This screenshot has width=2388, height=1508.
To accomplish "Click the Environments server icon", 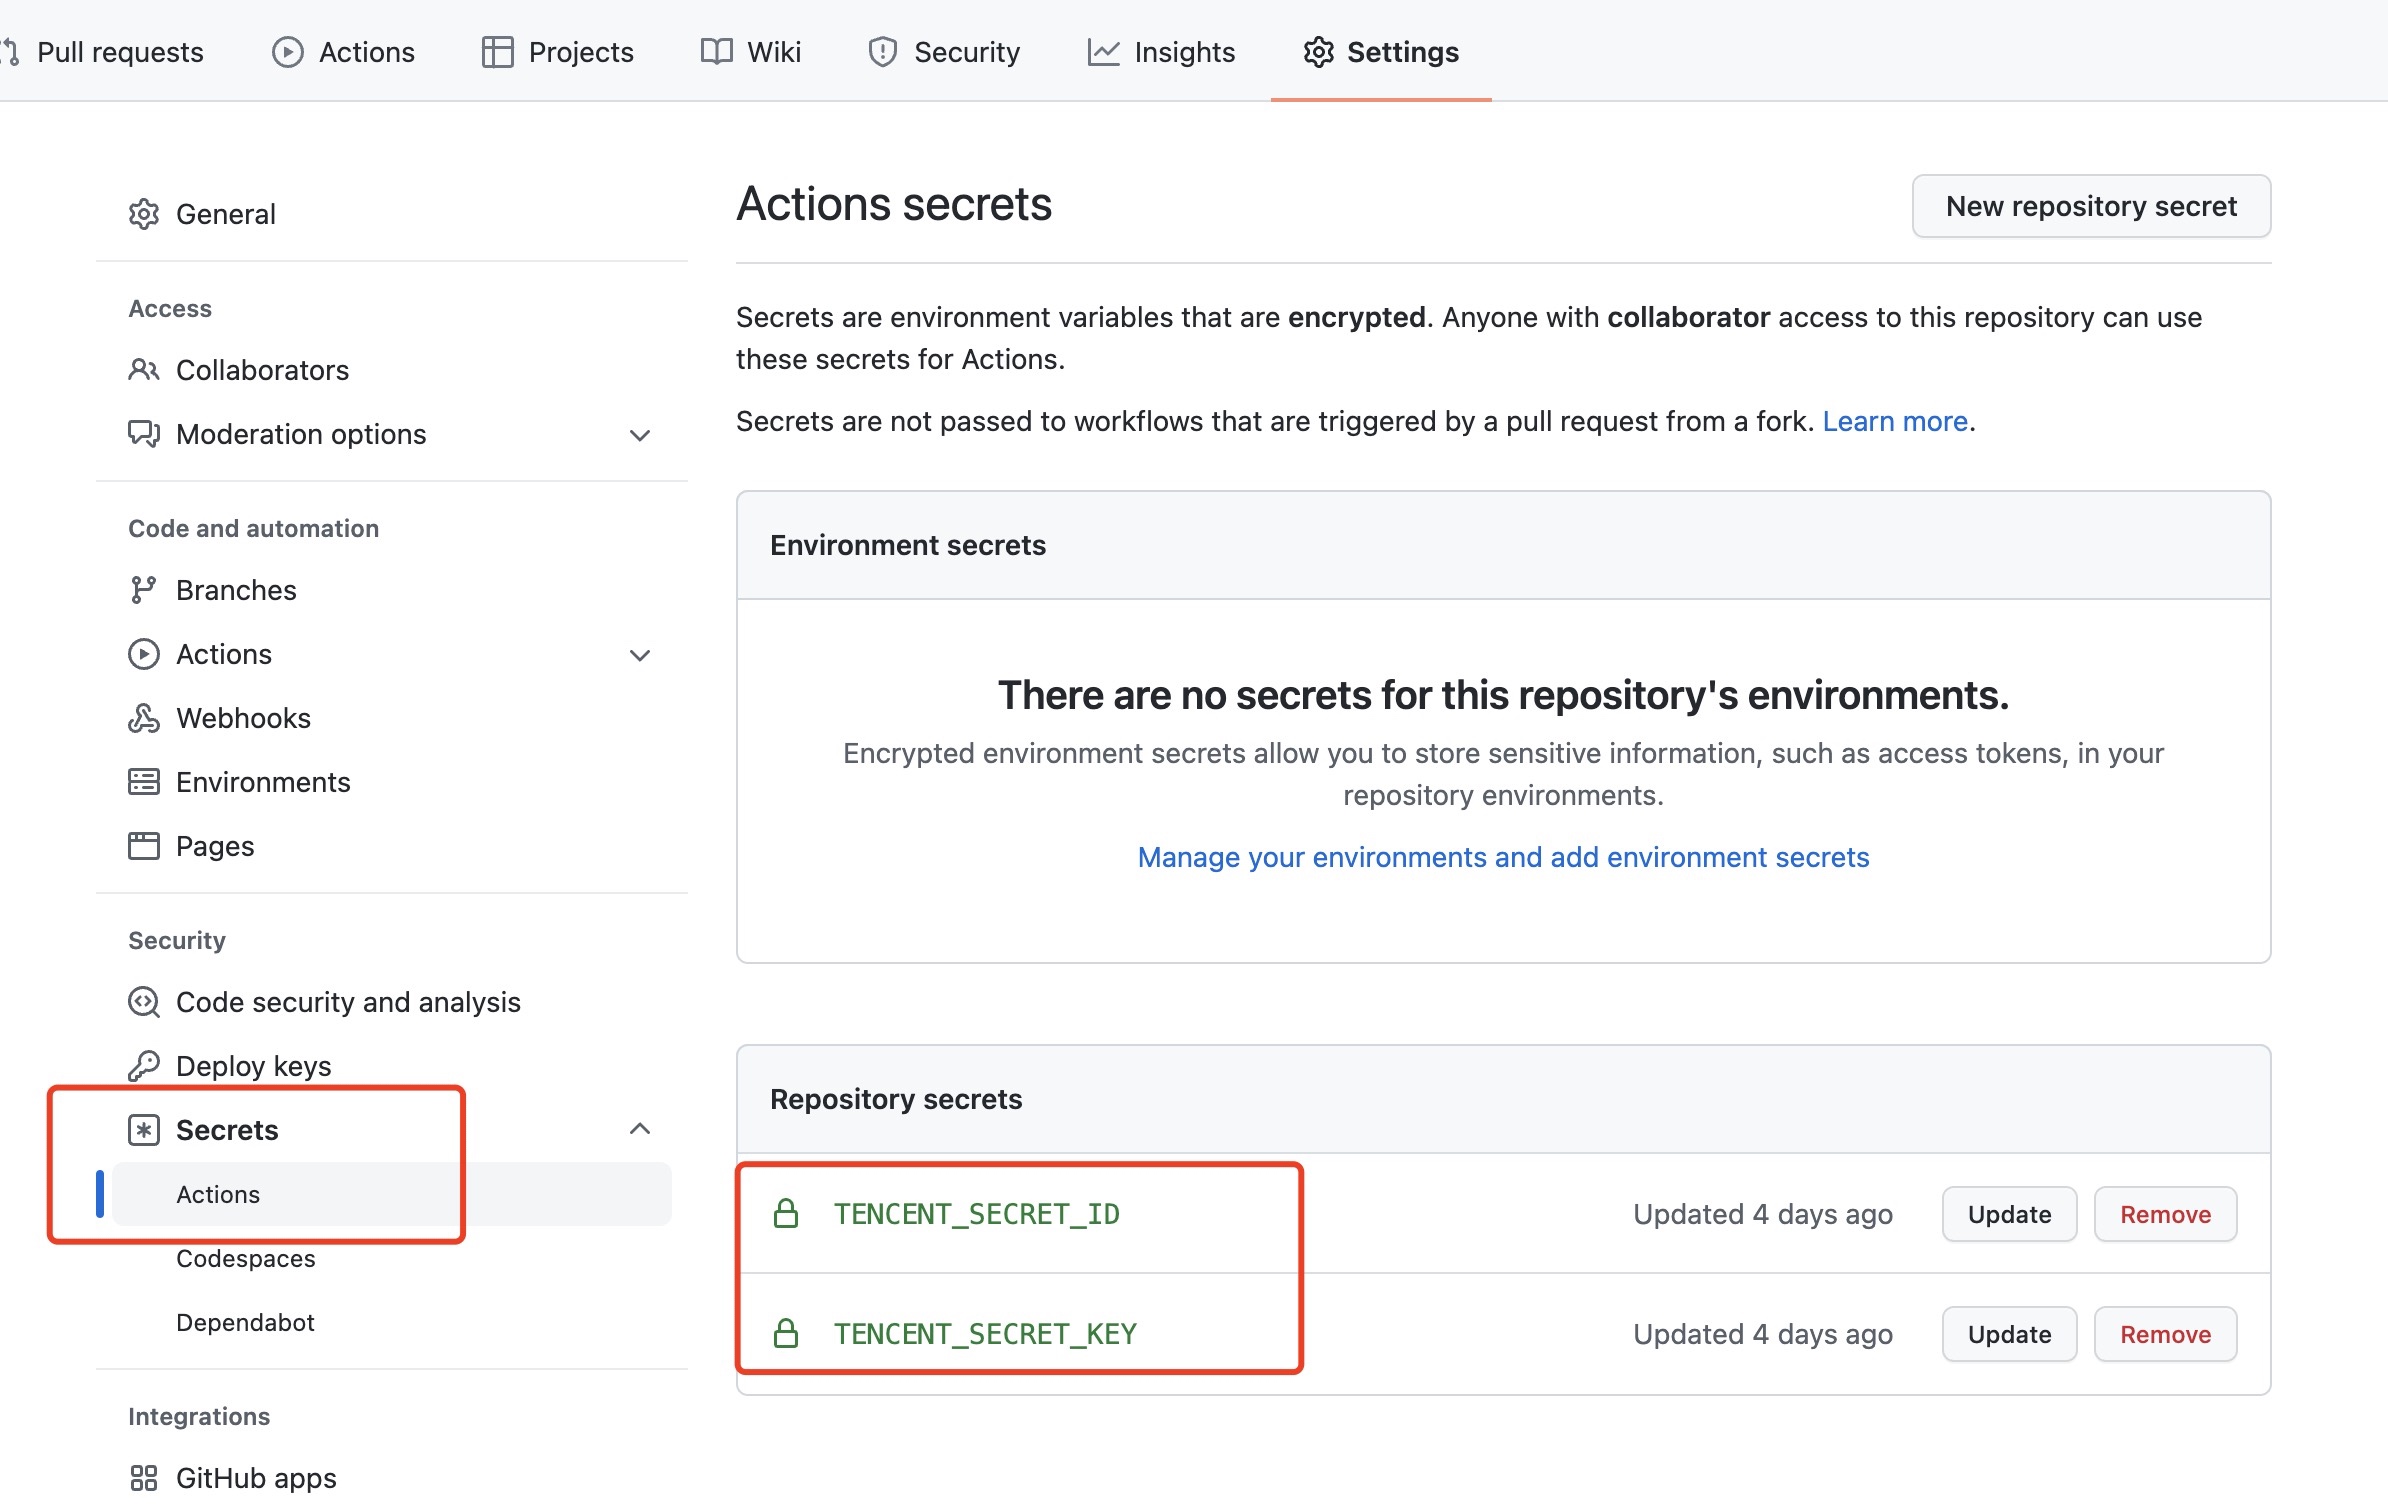I will tap(144, 782).
